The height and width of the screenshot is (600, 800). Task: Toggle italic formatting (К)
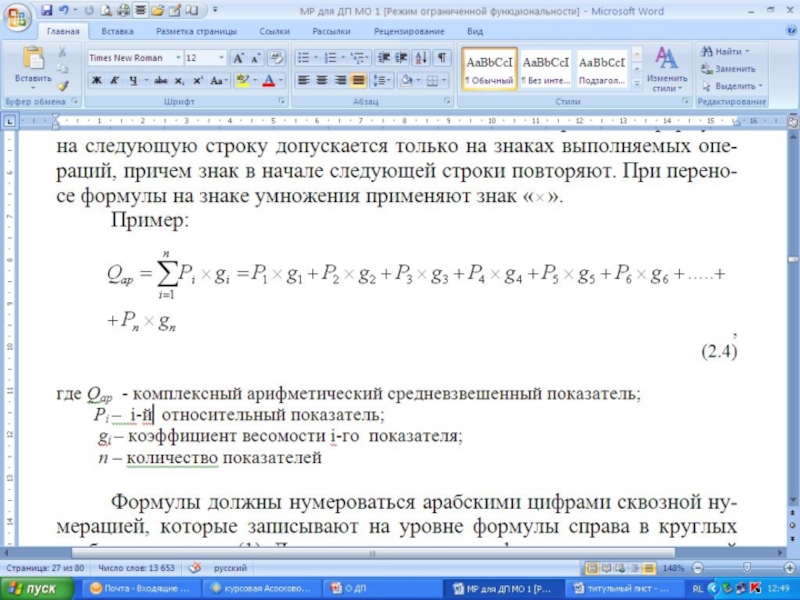[x=115, y=80]
